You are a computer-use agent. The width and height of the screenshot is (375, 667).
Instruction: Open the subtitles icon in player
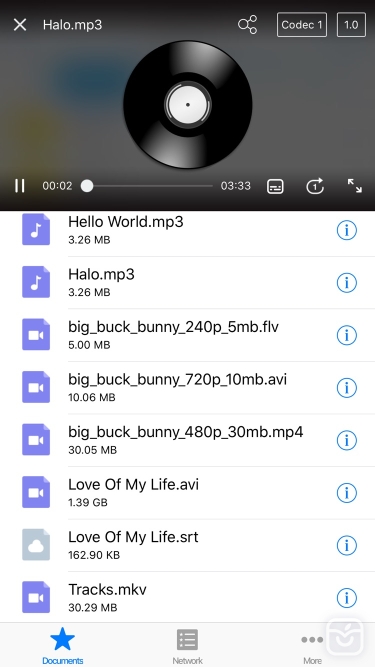[275, 186]
